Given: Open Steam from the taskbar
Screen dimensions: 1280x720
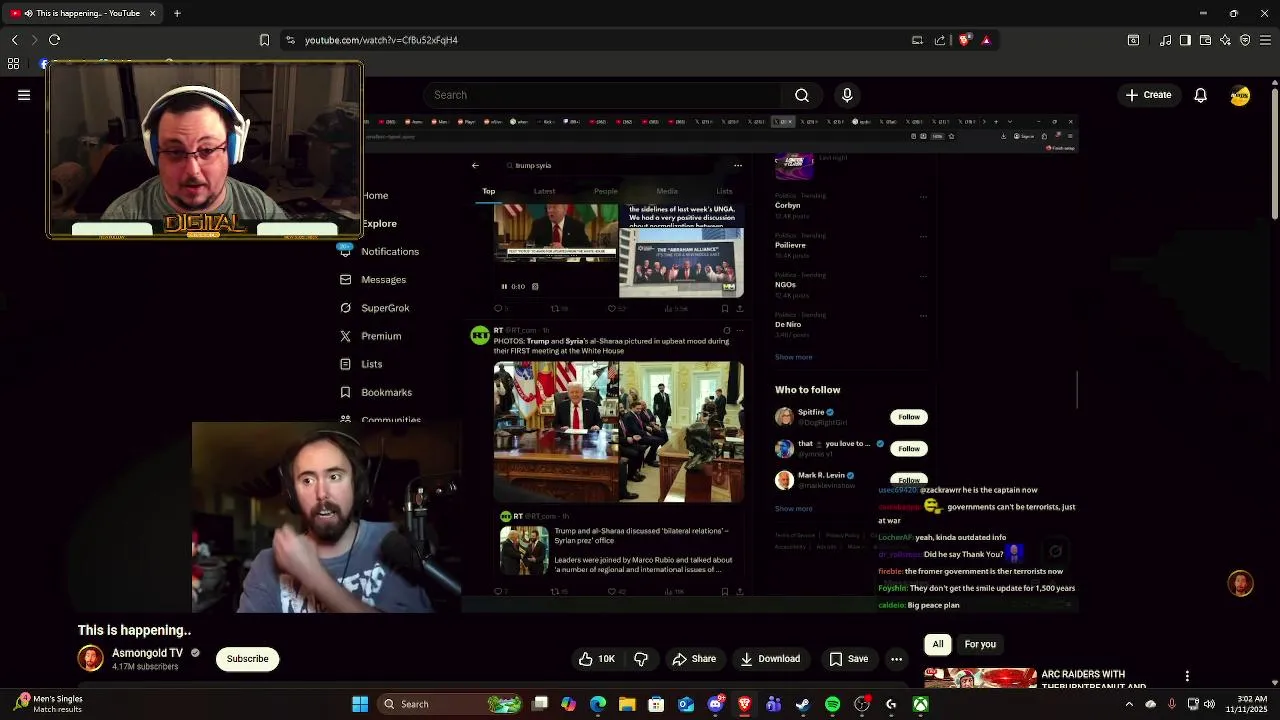Looking at the screenshot, I should pyautogui.click(x=802, y=704).
